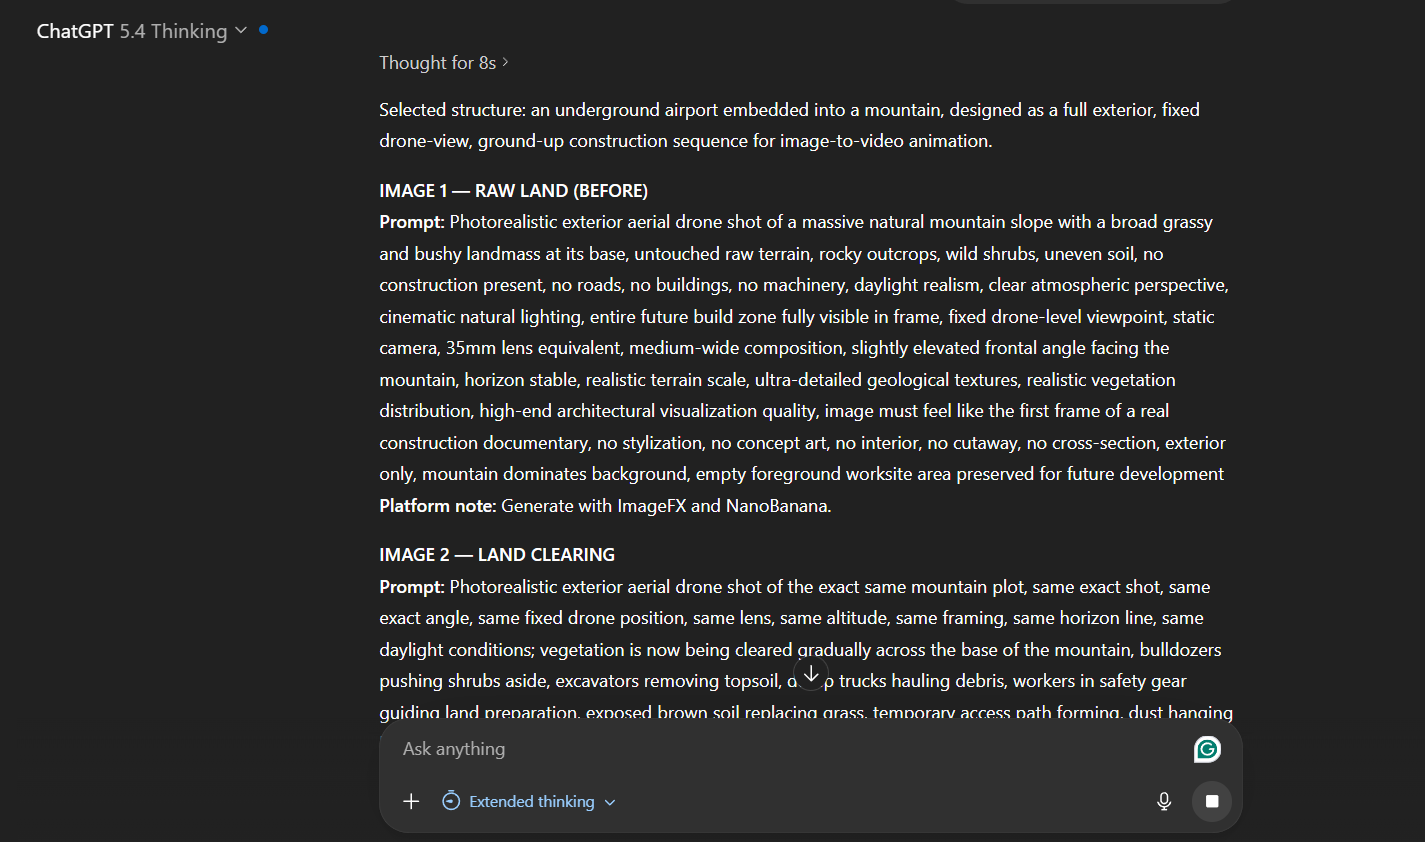The image size is (1425, 842).
Task: Click the Extended thinking timer icon
Action: tap(451, 801)
